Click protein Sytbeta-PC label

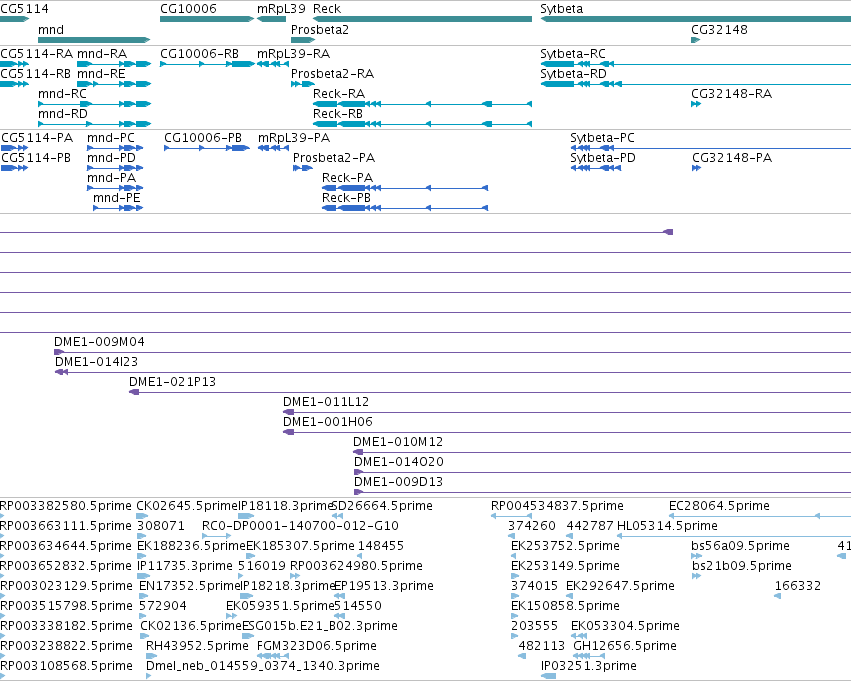point(602,138)
